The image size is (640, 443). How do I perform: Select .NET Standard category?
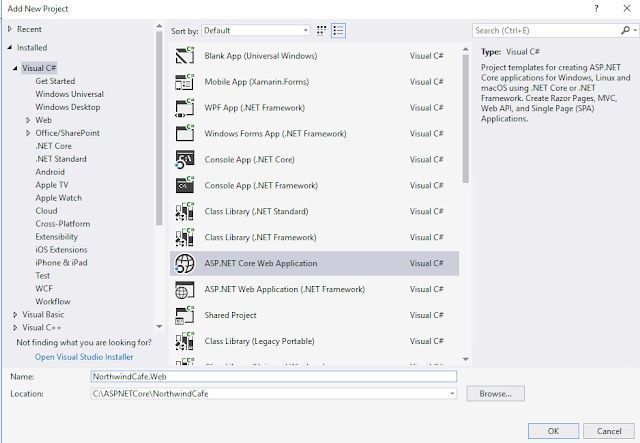tap(61, 159)
